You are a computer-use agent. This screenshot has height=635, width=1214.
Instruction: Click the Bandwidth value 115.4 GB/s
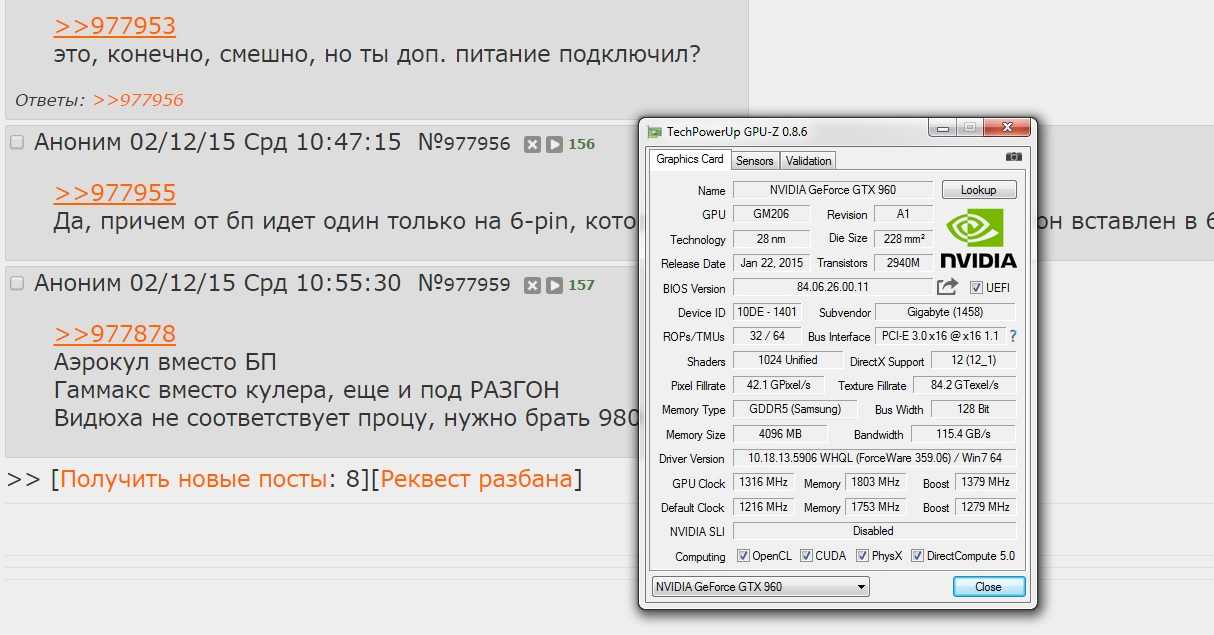pos(962,434)
